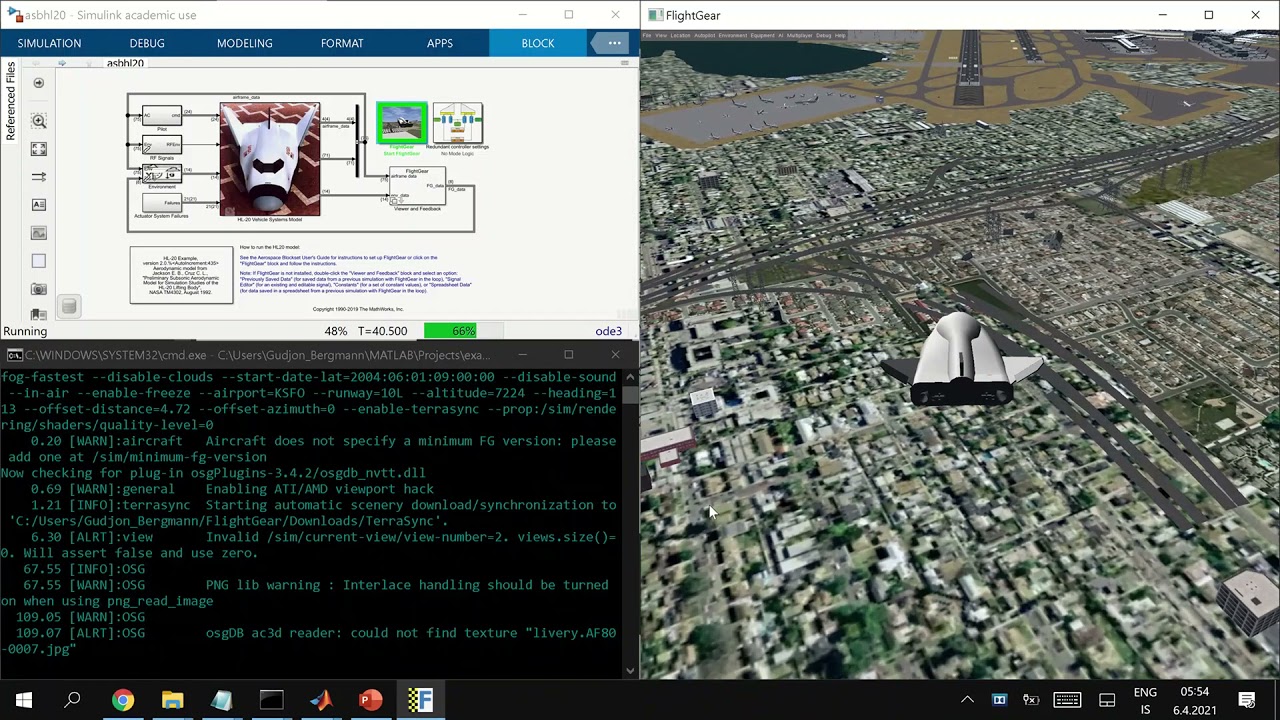Screen dimensions: 1280x720
Task: Open the Environment menu in FlightGear
Action: 733,35
